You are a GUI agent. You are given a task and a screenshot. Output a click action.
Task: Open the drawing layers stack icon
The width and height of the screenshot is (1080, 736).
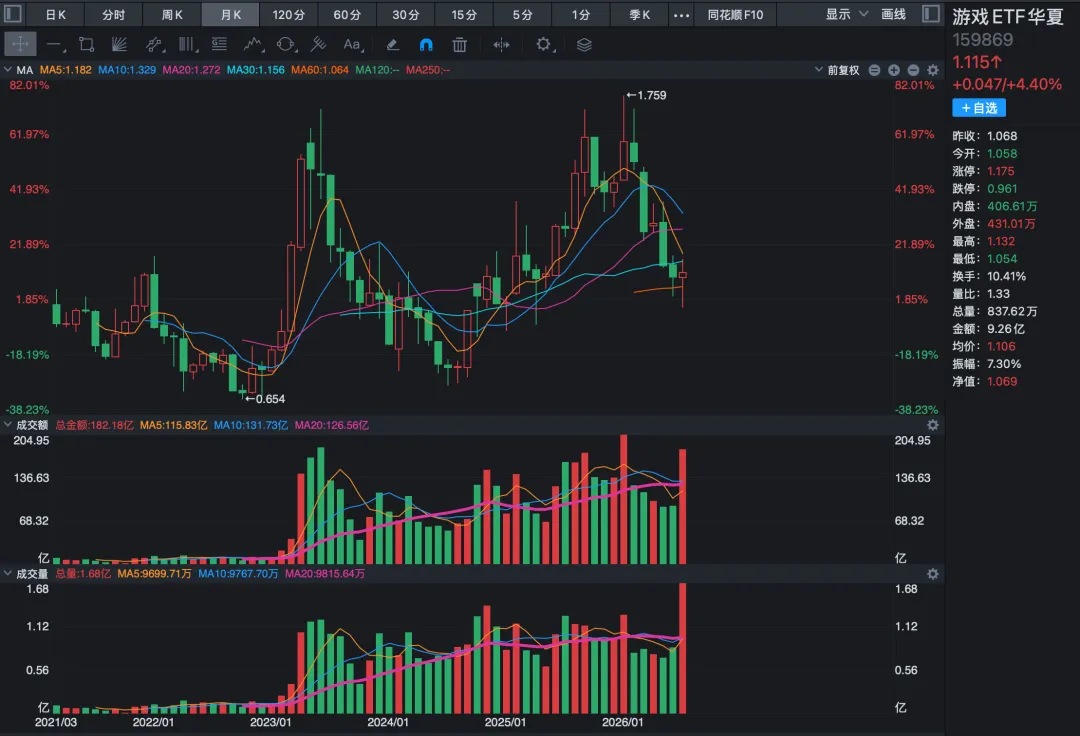584,45
